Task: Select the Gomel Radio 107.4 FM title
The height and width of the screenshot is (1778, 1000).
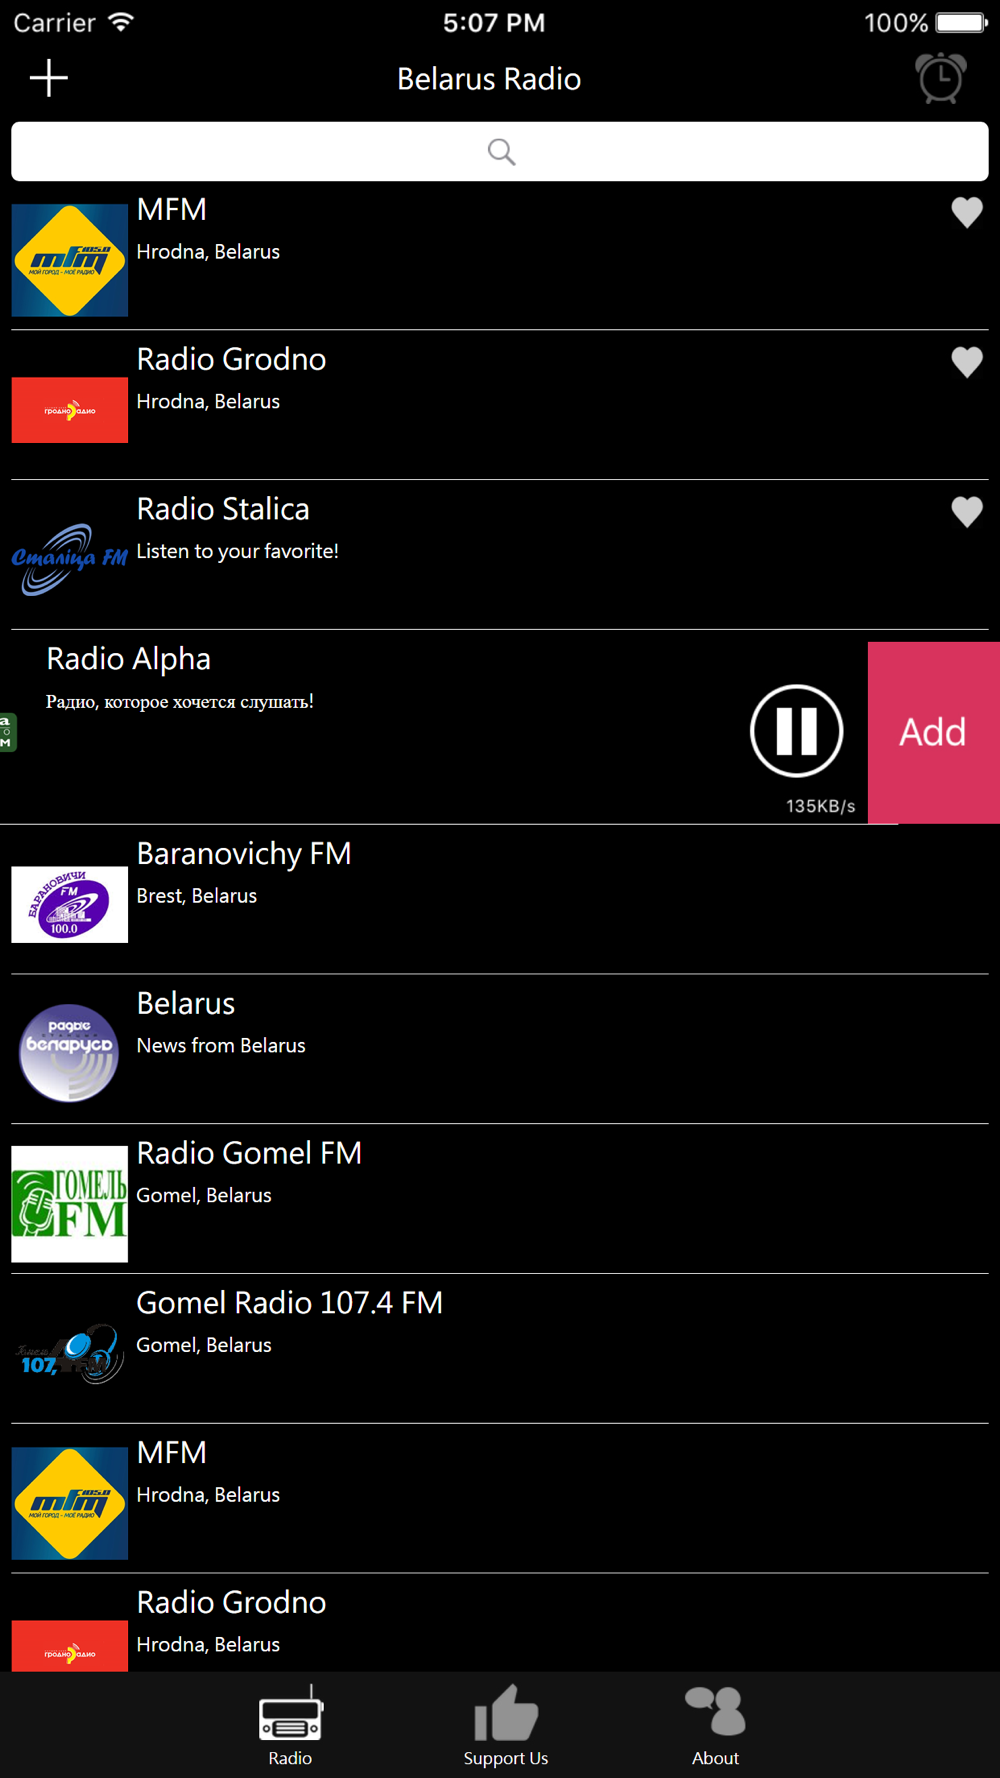Action: pyautogui.click(x=290, y=1303)
